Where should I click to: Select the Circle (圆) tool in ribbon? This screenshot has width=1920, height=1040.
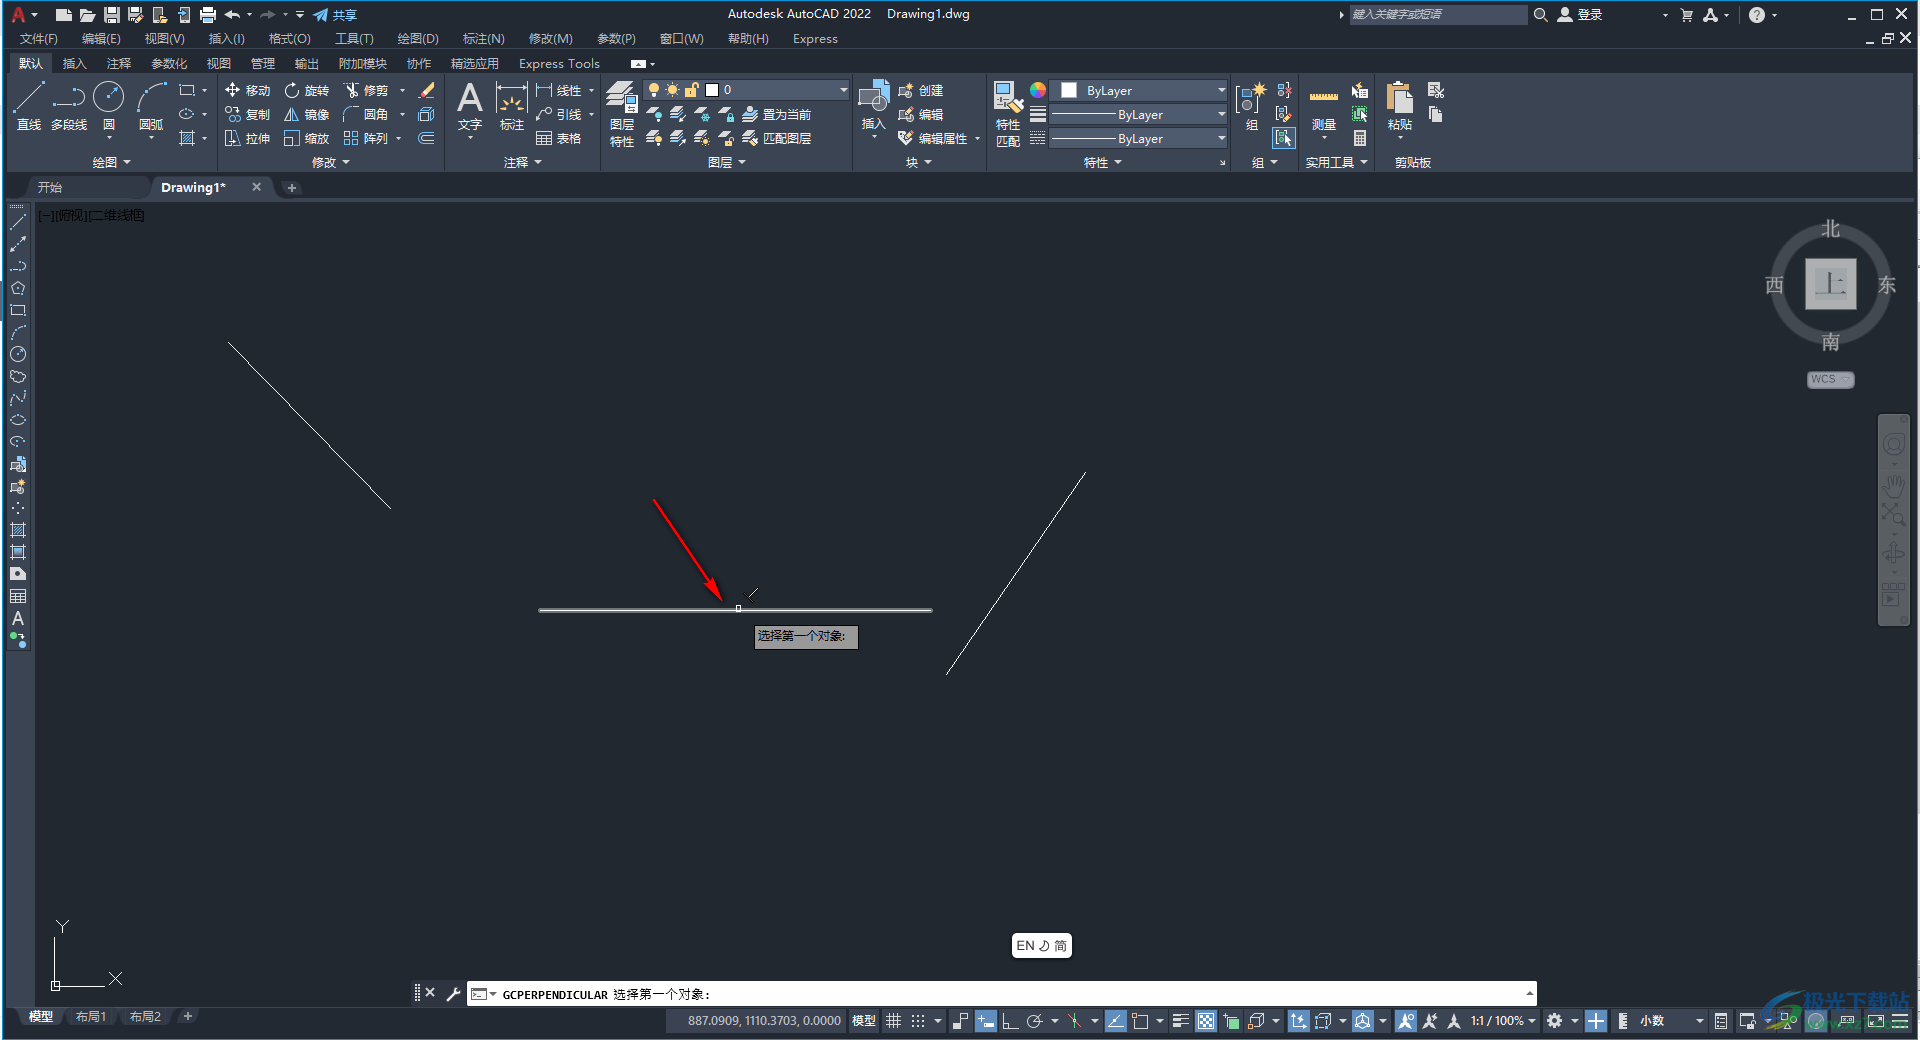point(108,106)
